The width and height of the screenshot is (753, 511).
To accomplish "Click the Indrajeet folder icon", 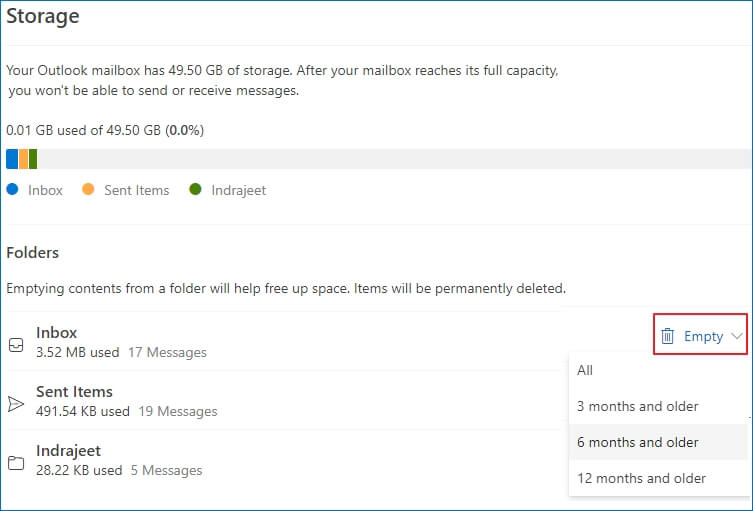I will click(16, 463).
